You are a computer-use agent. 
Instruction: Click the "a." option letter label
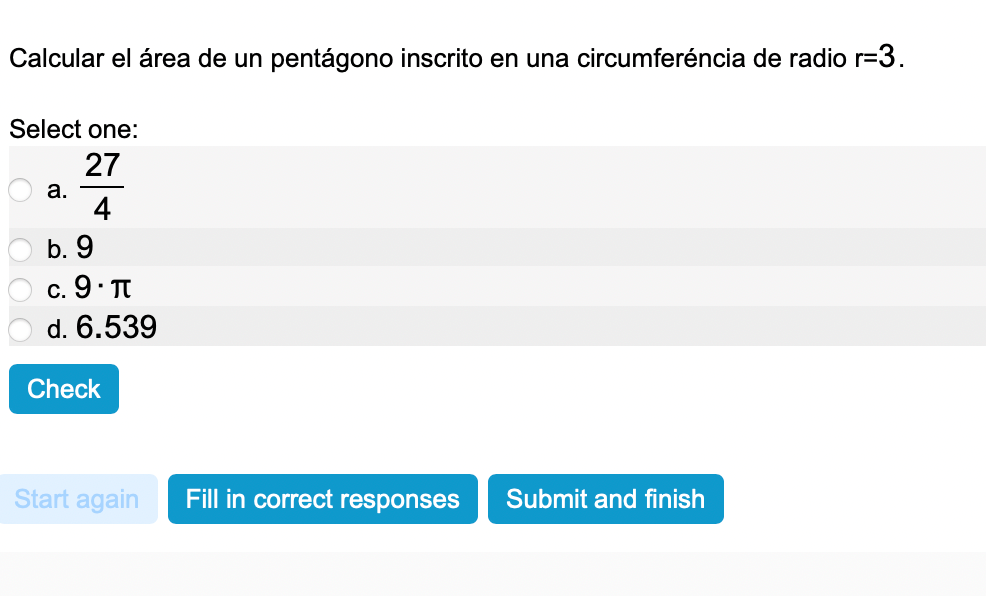tap(58, 190)
